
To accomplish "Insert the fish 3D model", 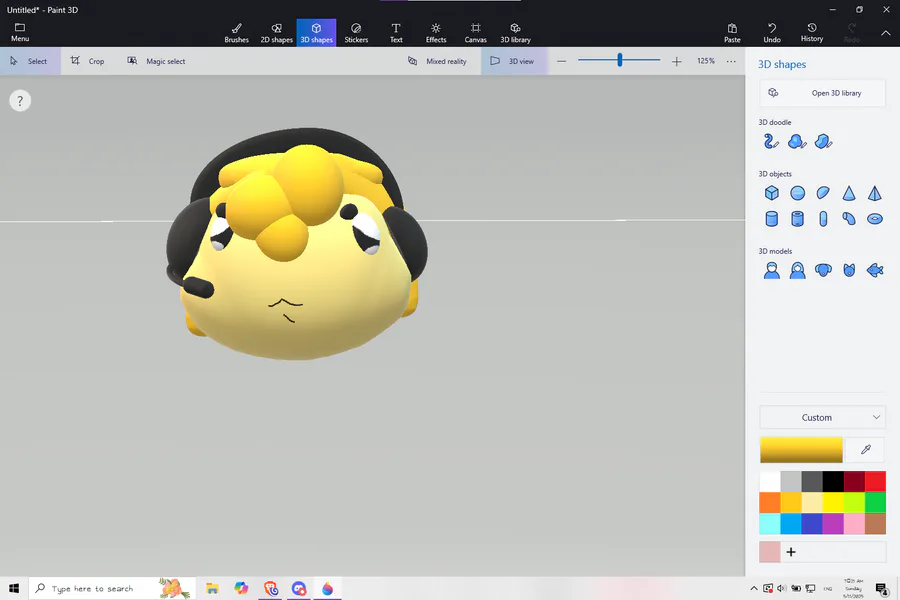I will [875, 270].
